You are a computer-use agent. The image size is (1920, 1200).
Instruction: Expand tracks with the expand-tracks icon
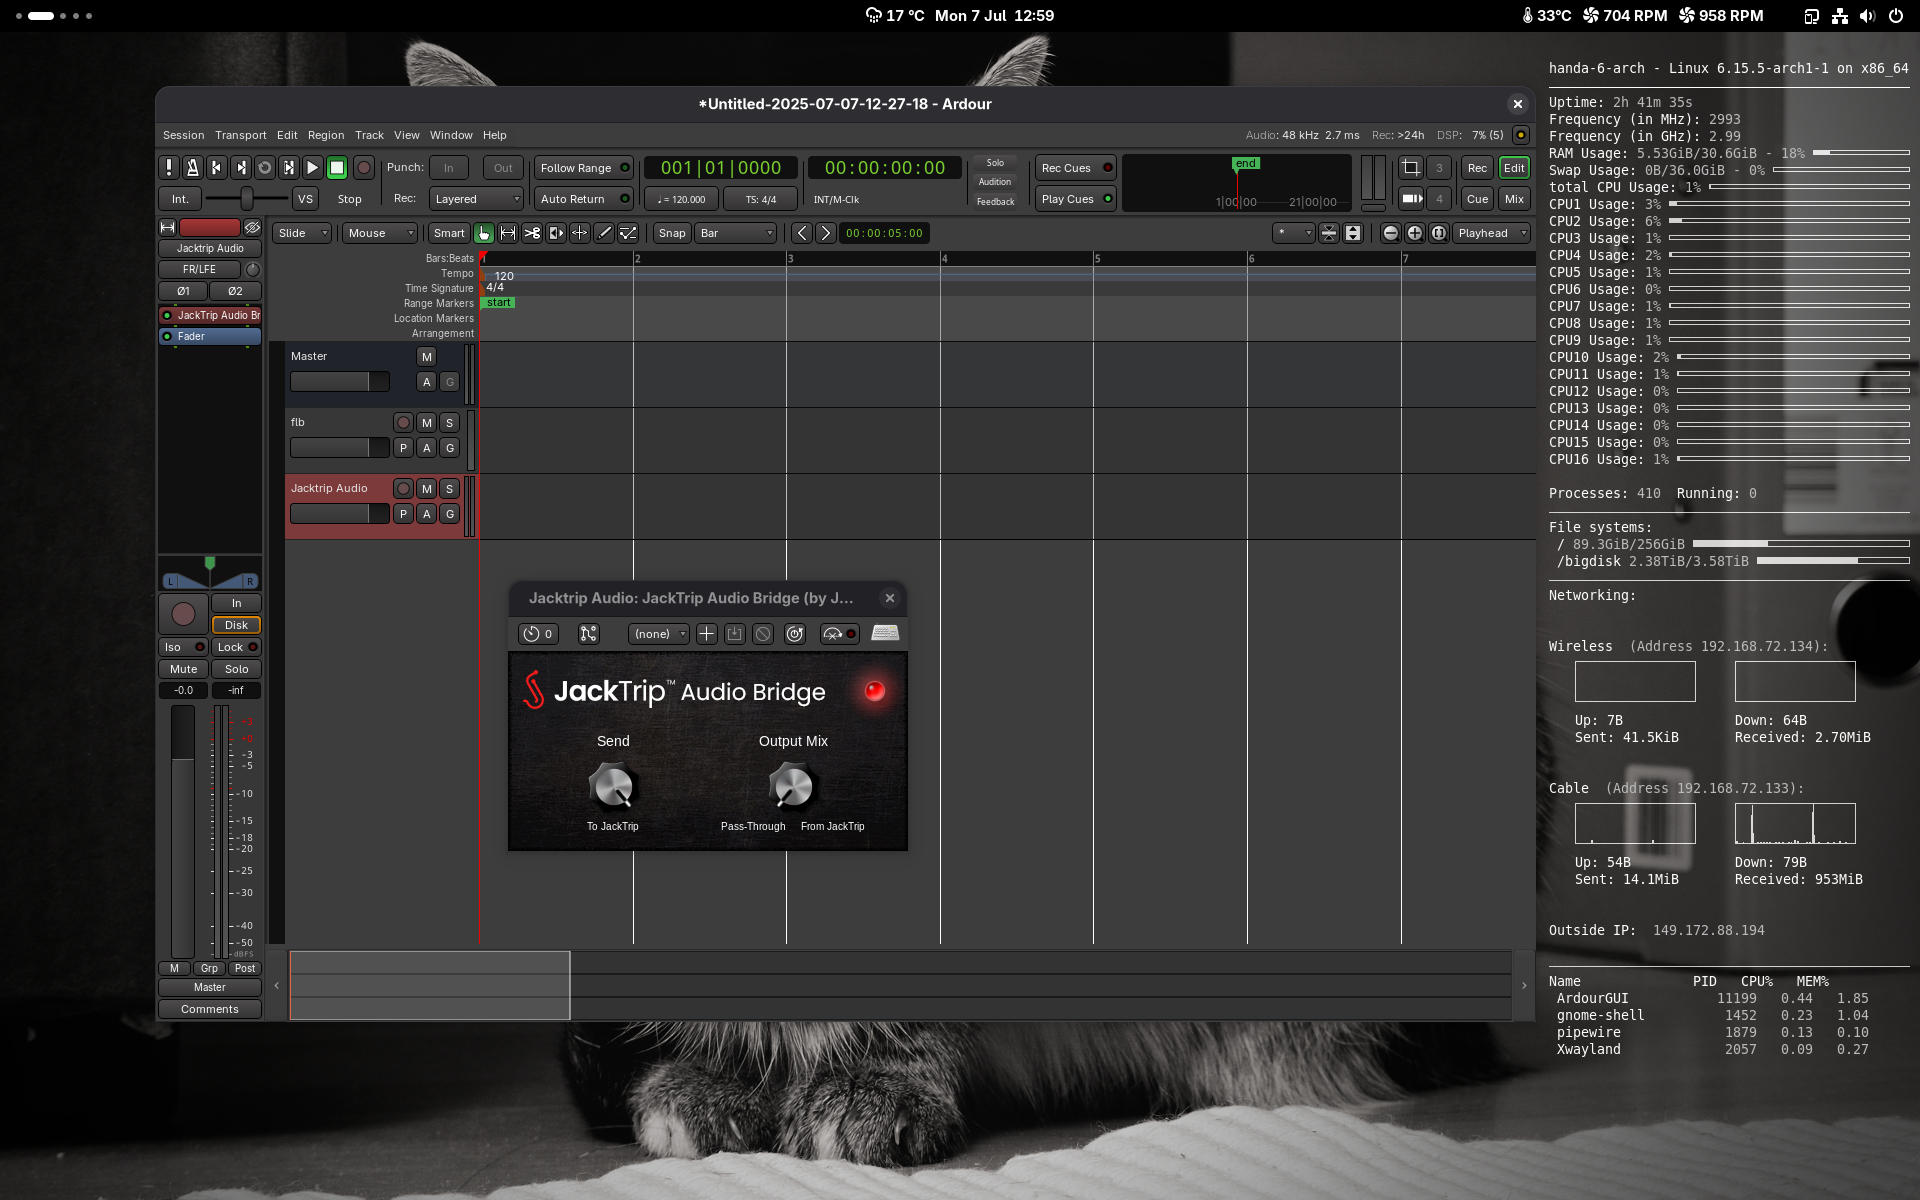tap(1353, 233)
